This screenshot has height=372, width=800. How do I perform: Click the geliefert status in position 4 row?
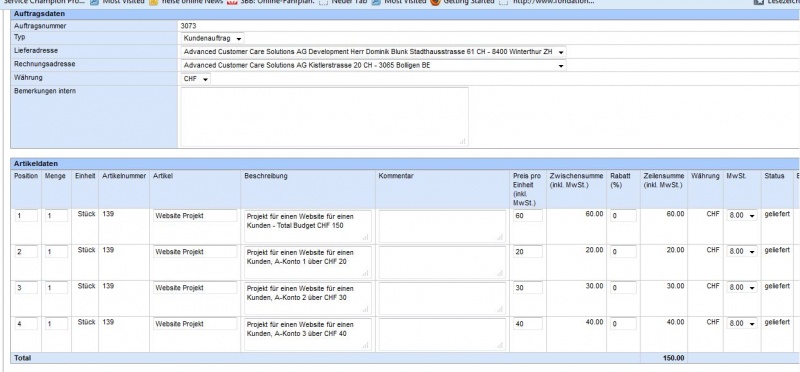tap(777, 323)
